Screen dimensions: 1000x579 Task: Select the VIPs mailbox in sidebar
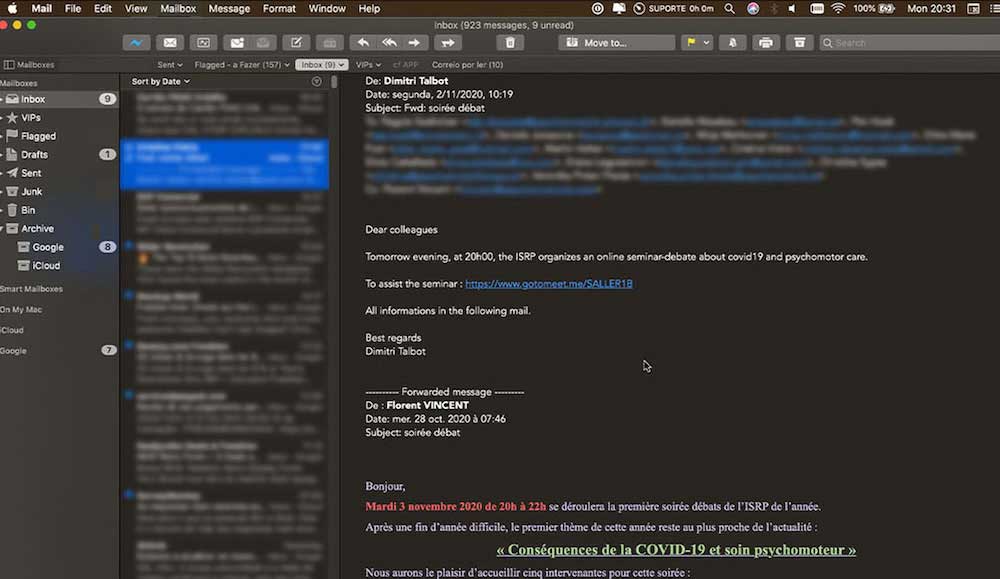point(59,117)
